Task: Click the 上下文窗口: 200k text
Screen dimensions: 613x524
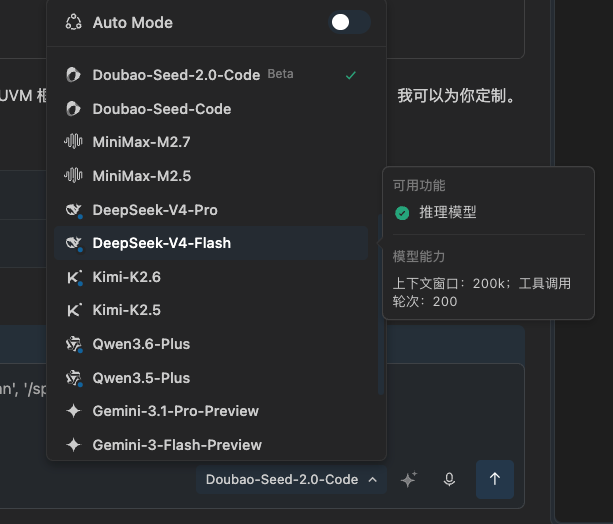Action: [x=449, y=284]
